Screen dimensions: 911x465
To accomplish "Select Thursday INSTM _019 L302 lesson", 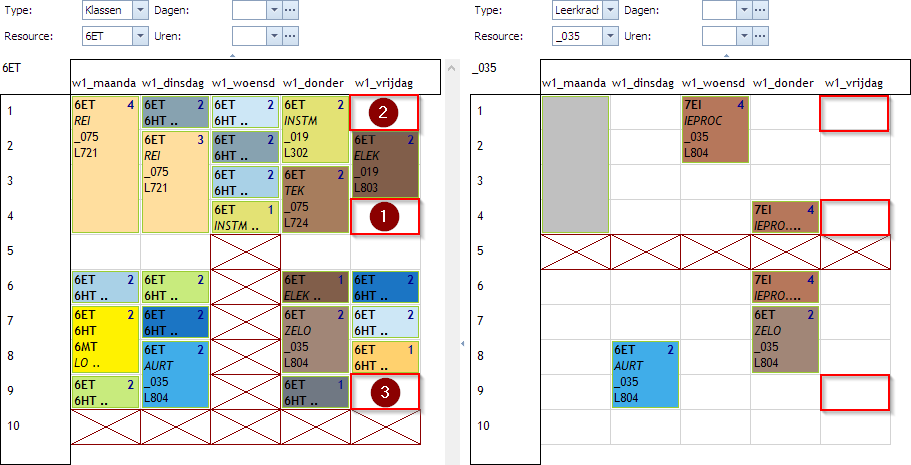I will tap(315, 130).
